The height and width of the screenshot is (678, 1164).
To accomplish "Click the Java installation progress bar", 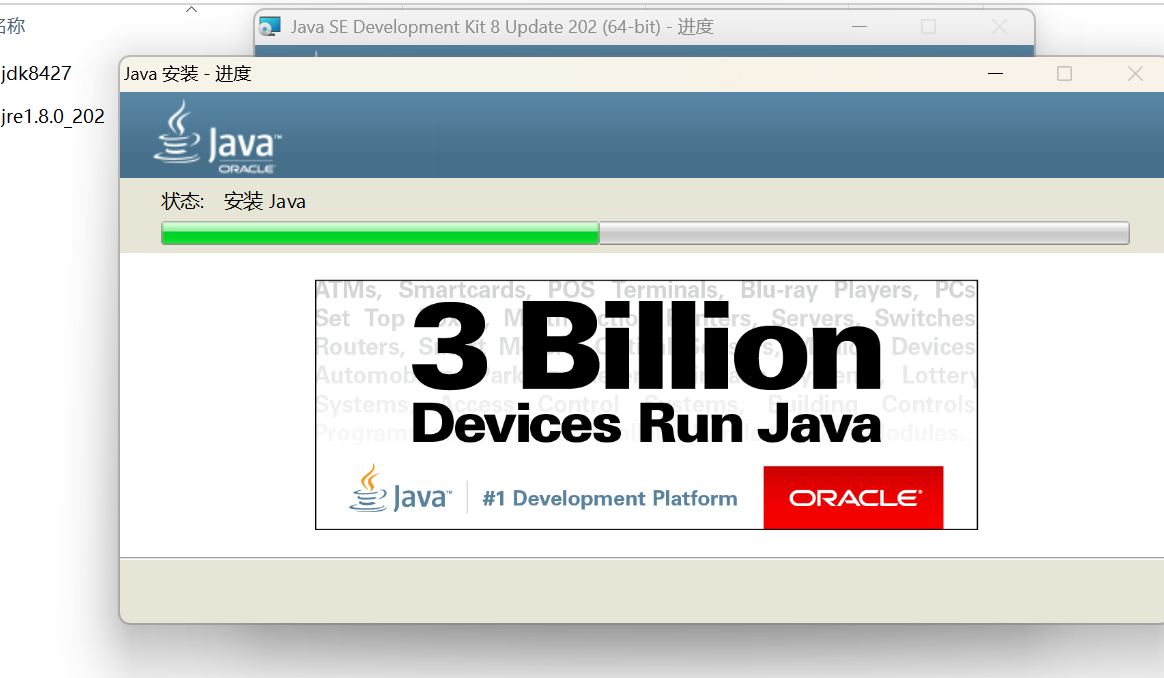I will click(645, 233).
